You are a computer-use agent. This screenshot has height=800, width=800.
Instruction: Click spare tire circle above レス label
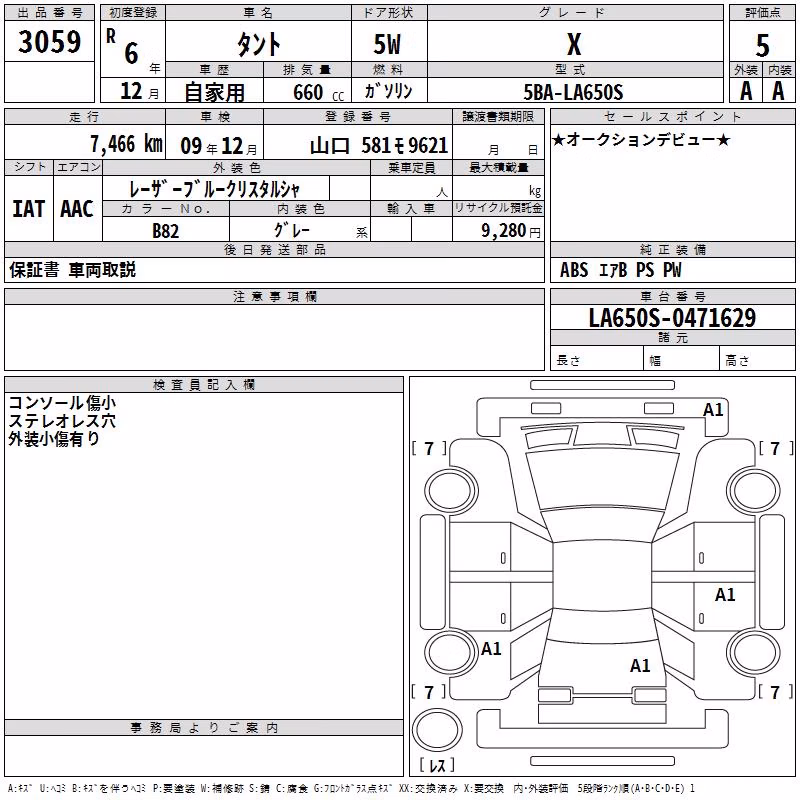click(x=437, y=729)
